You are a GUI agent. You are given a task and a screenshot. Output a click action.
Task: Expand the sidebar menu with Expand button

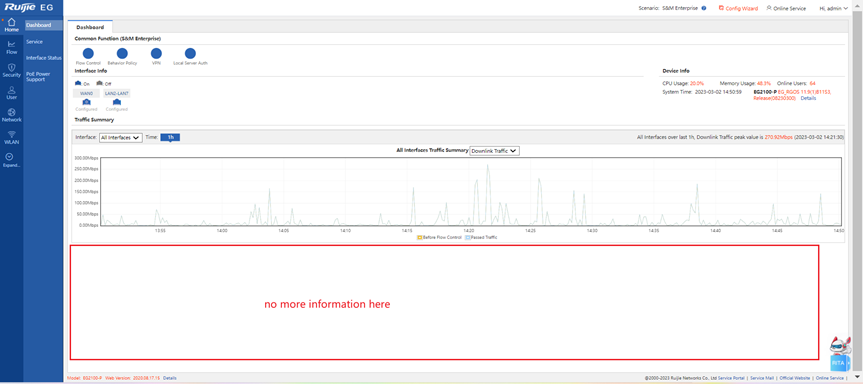(12, 160)
